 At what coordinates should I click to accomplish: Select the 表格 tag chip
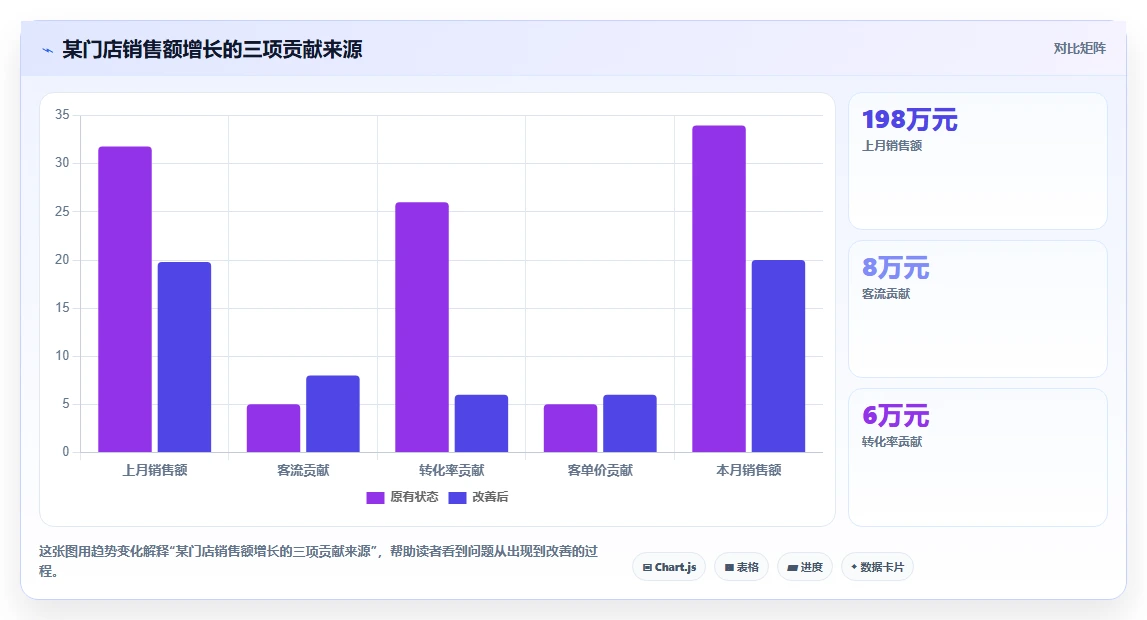coord(741,567)
